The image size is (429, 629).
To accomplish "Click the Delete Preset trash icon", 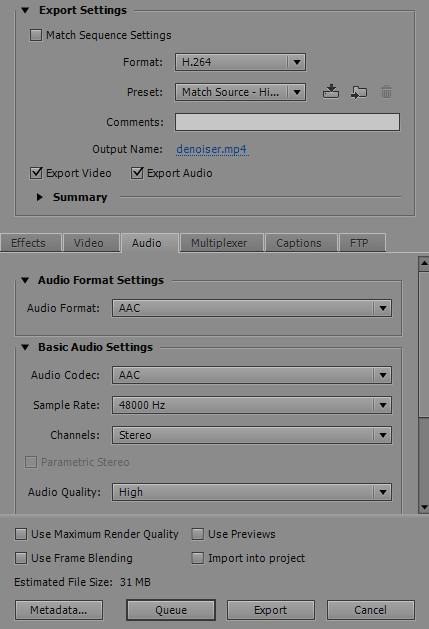I will pos(386,92).
